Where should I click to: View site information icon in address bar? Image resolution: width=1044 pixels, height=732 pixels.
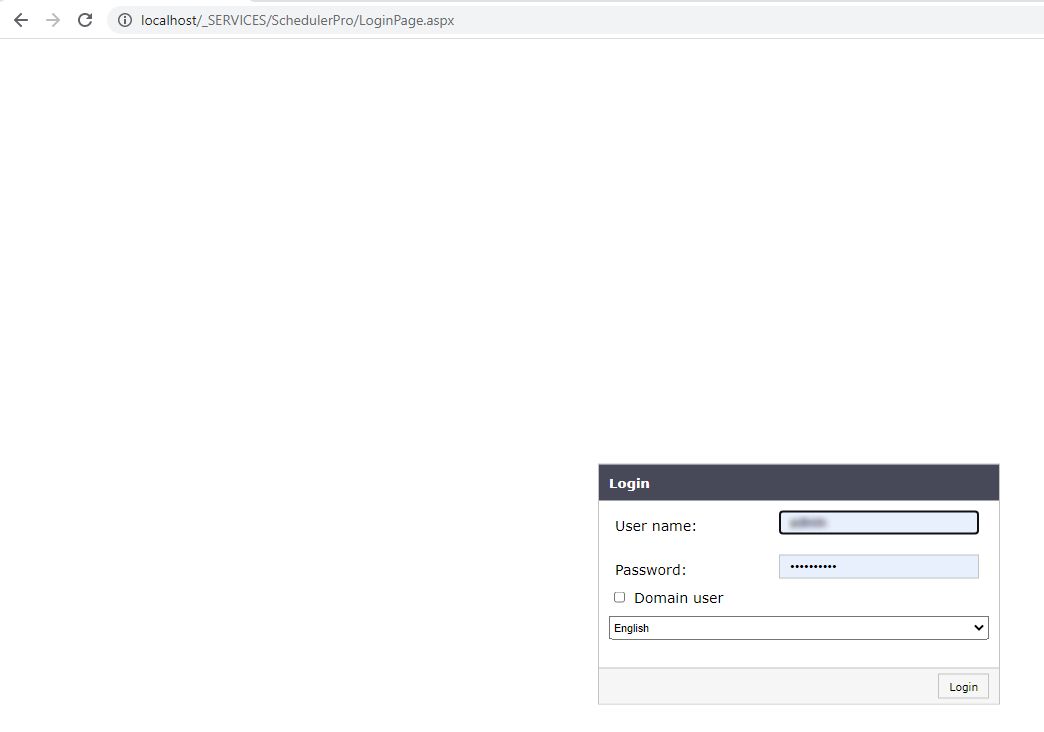125,20
